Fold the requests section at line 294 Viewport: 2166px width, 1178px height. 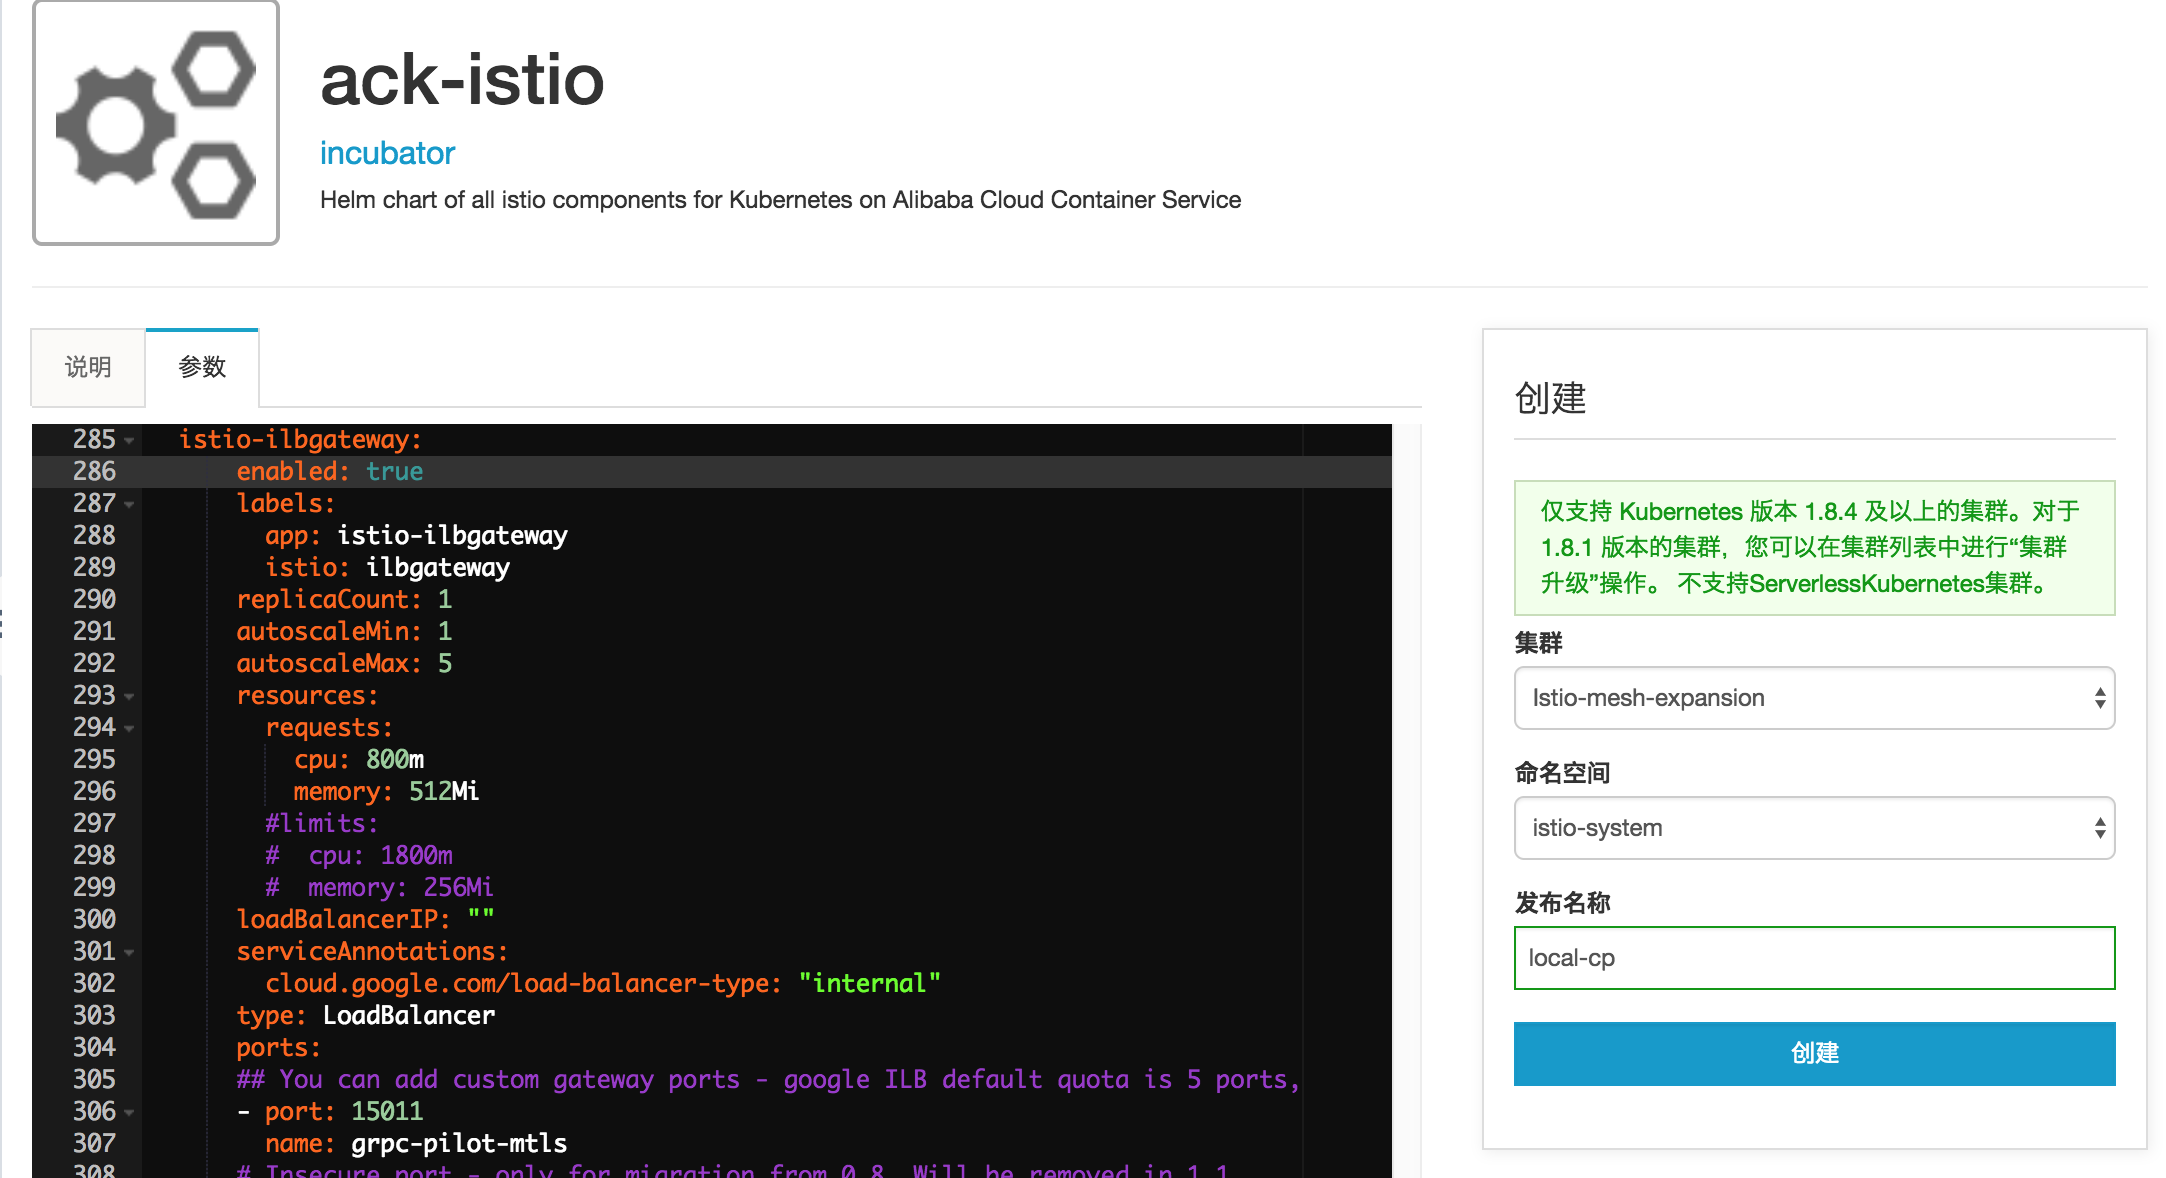click(x=130, y=728)
